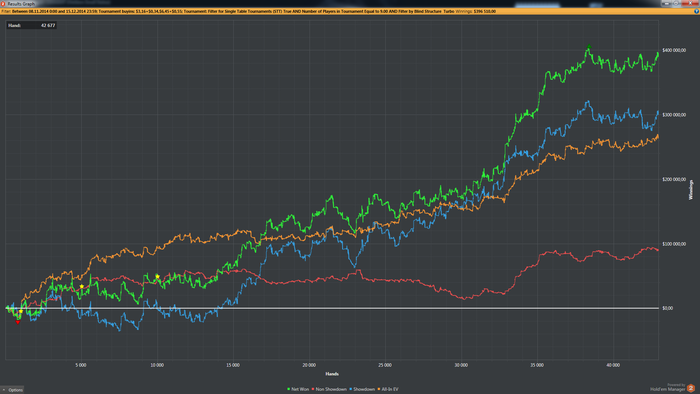Image resolution: width=700 pixels, height=394 pixels.
Task: Click the $400 000,00 axis label
Action: pyautogui.click(x=674, y=50)
